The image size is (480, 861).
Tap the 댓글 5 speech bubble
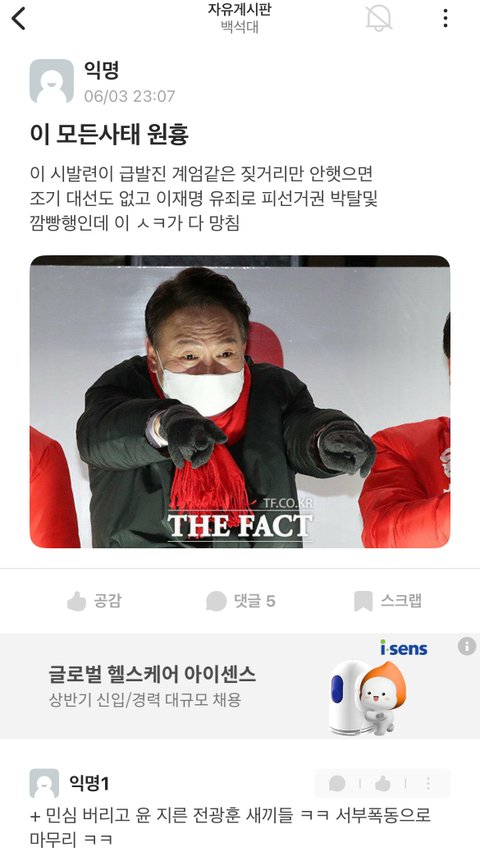pyautogui.click(x=240, y=601)
